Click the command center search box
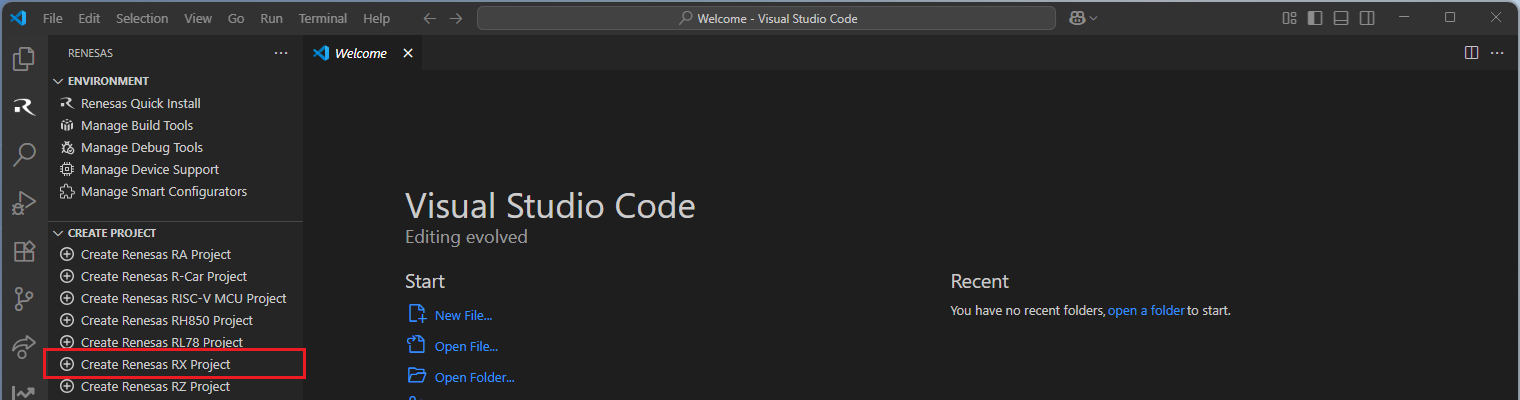Viewport: 1520px width, 400px height. (x=766, y=18)
